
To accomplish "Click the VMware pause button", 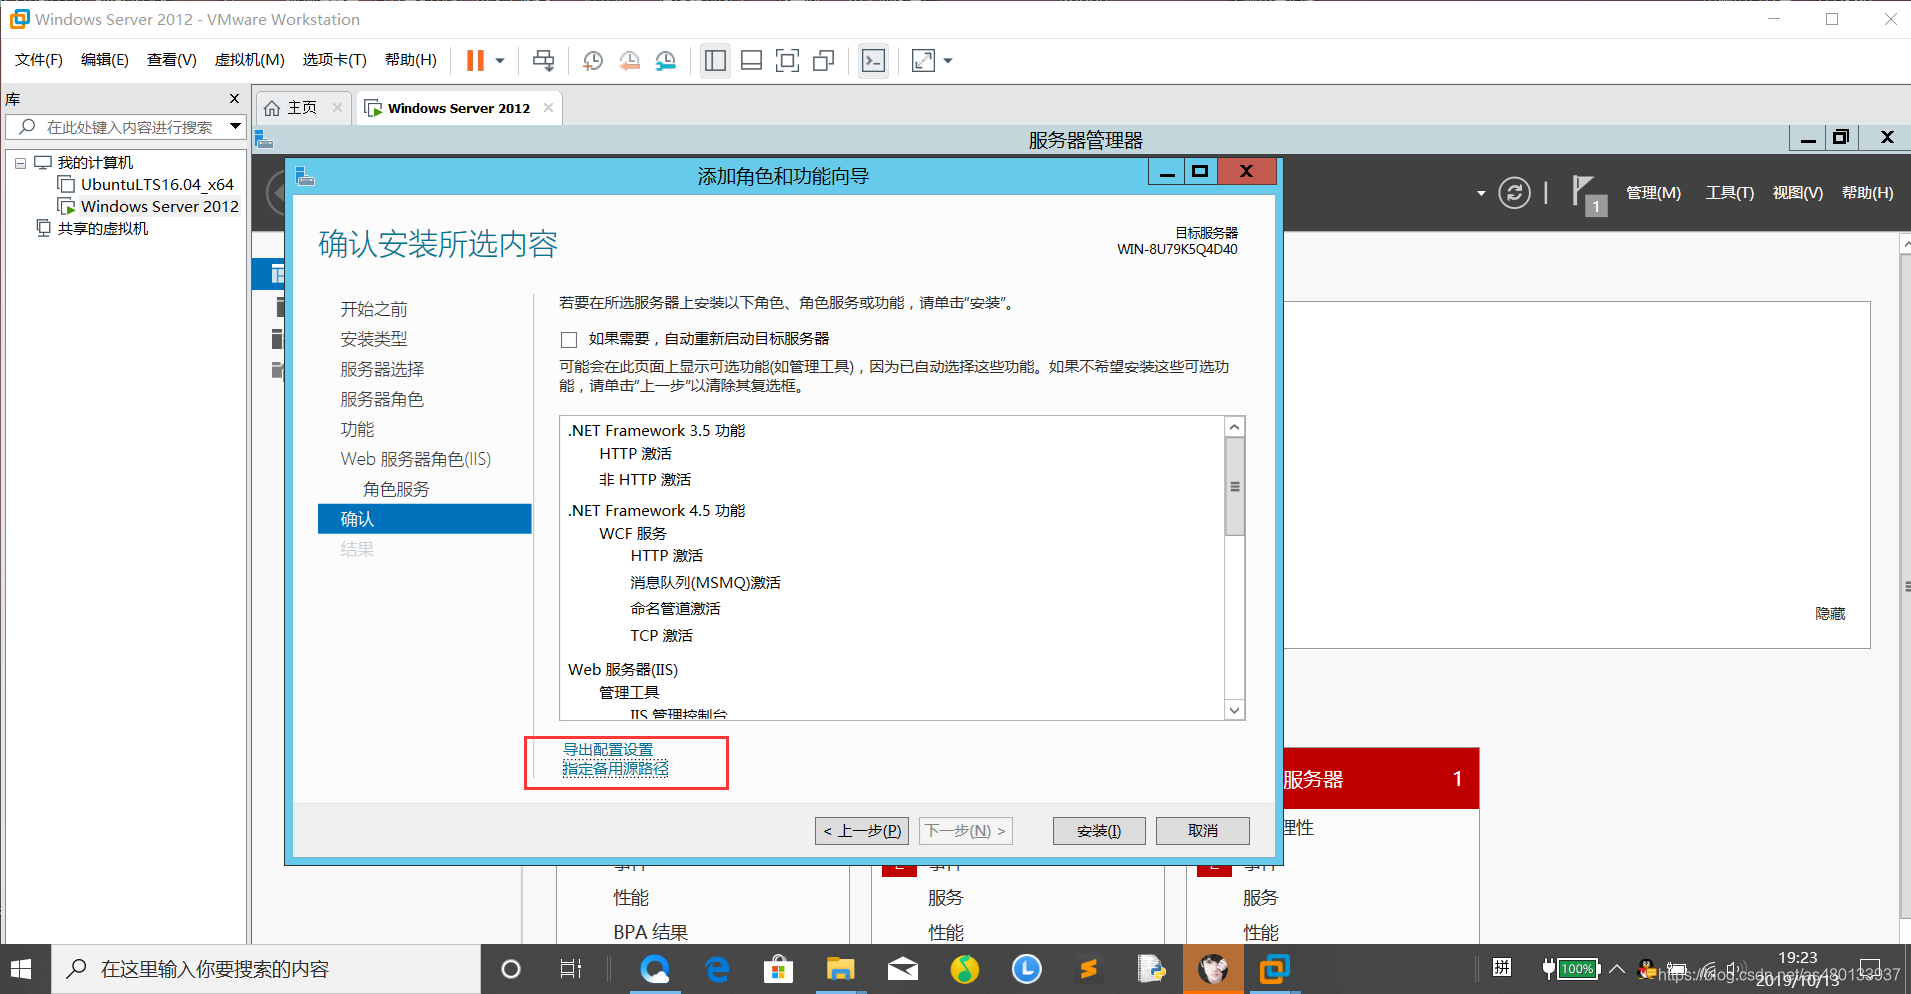I will (x=475, y=61).
